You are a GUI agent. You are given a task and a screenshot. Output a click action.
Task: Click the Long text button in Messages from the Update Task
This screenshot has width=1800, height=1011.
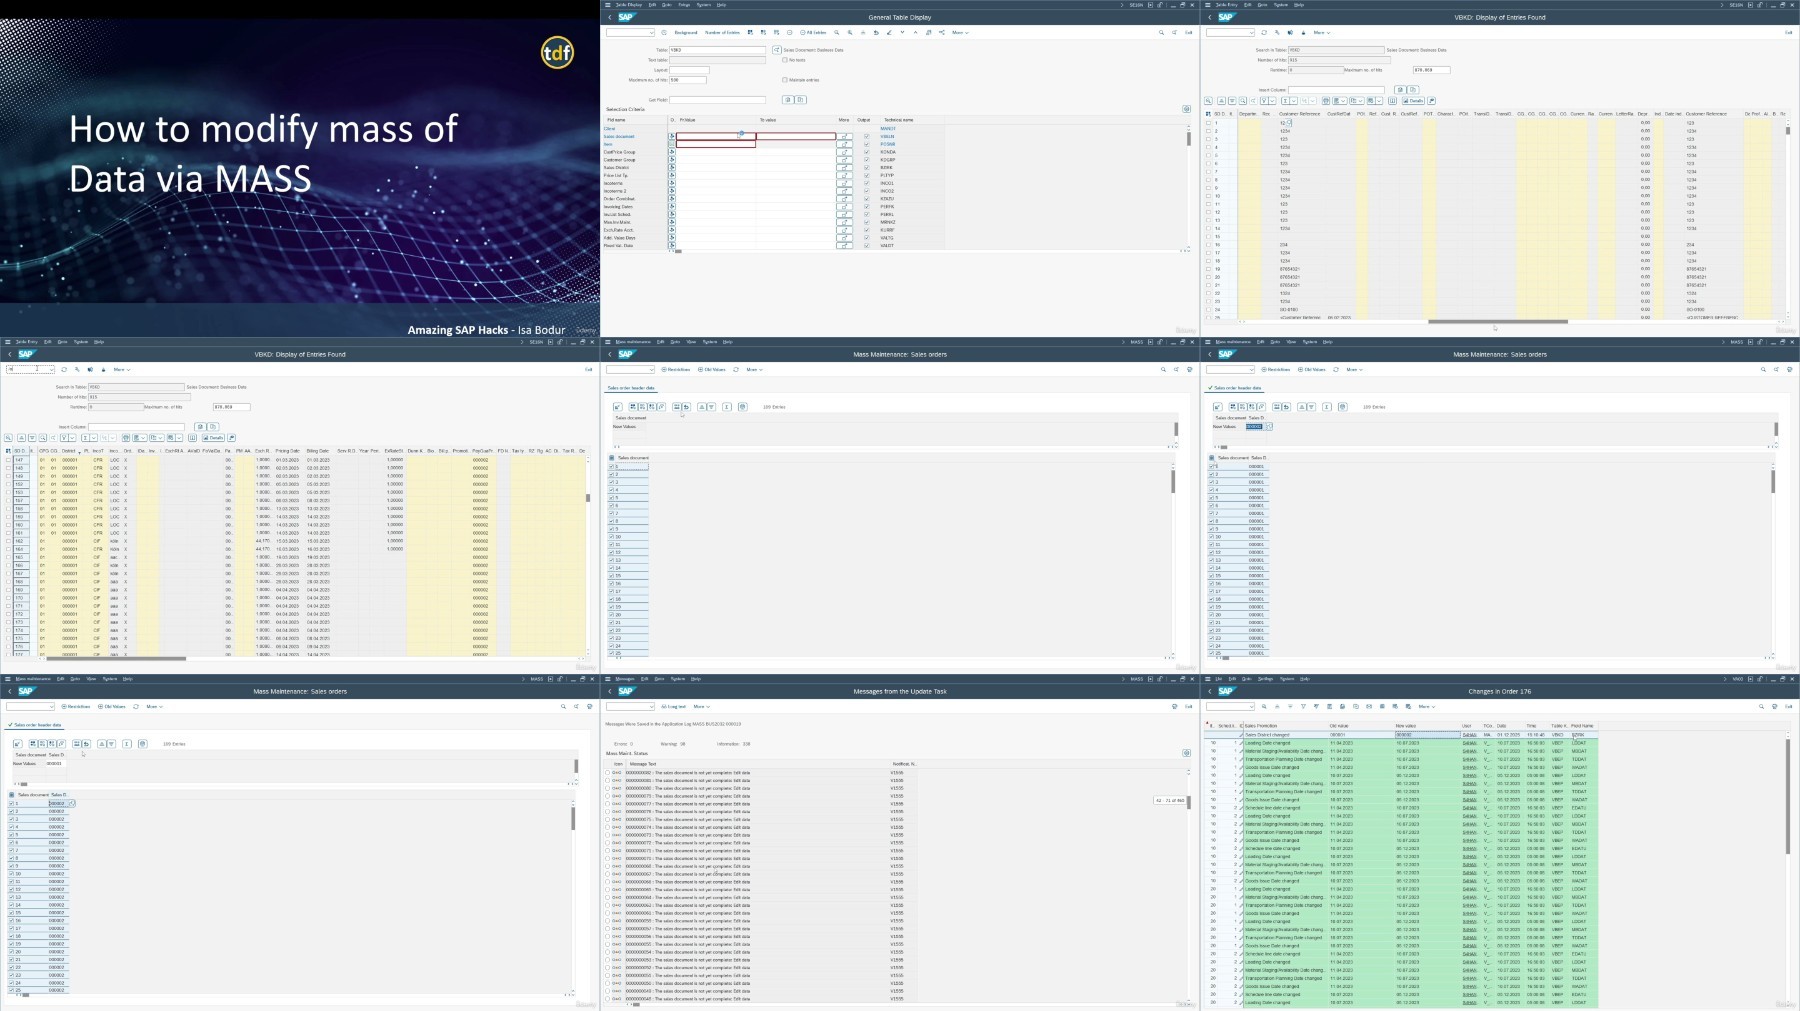pos(673,706)
